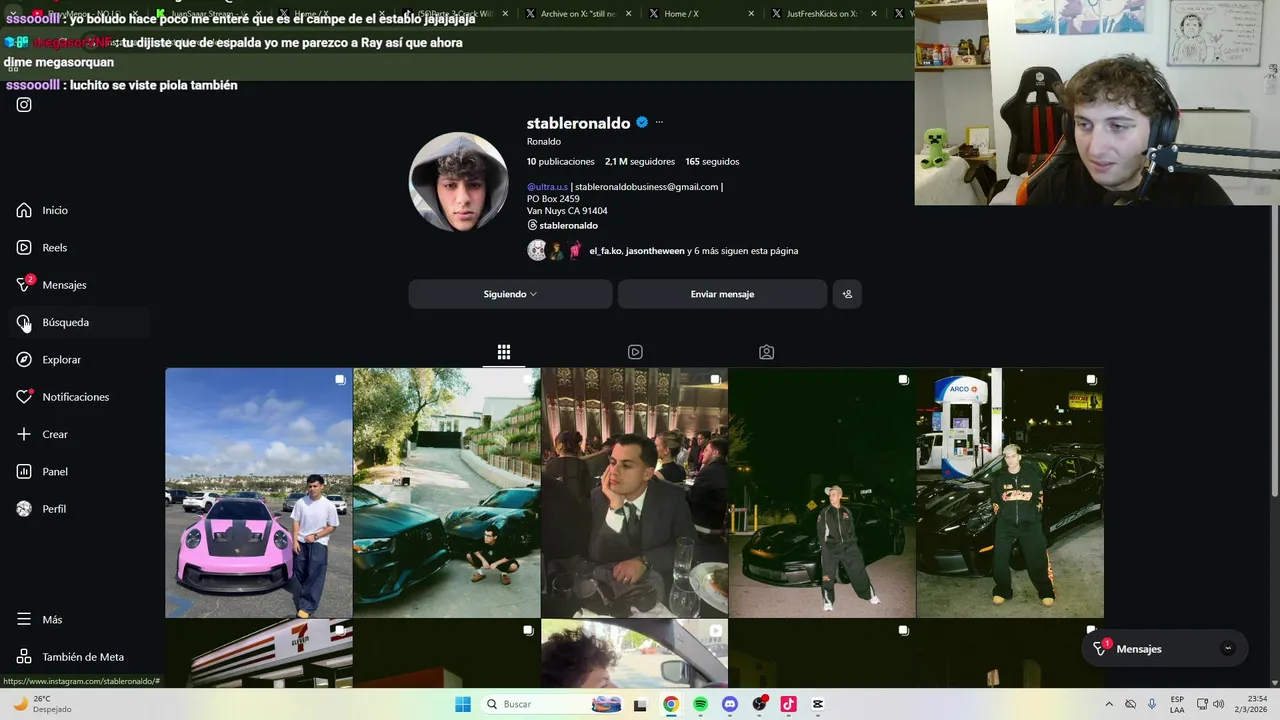The width and height of the screenshot is (1280, 720).
Task: Open the Más menu
Action: point(80,620)
